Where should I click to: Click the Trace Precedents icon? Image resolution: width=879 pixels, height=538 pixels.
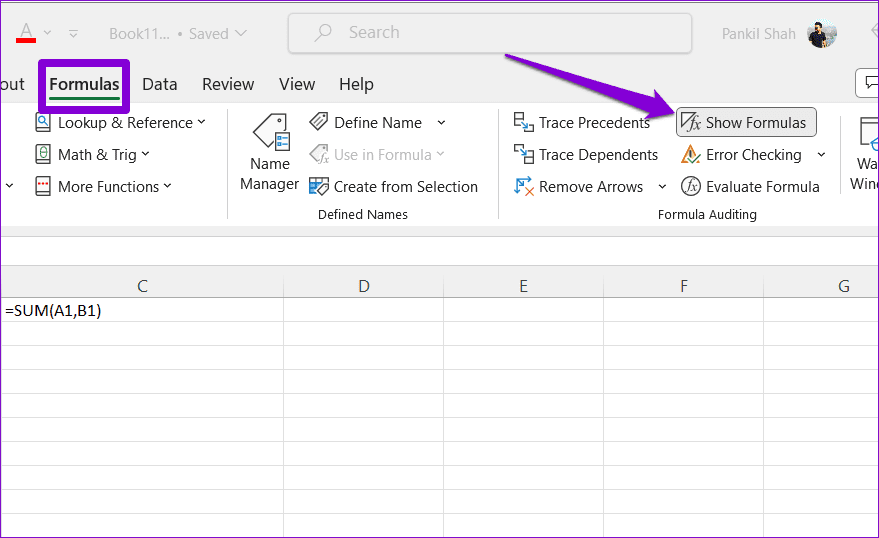tap(524, 122)
